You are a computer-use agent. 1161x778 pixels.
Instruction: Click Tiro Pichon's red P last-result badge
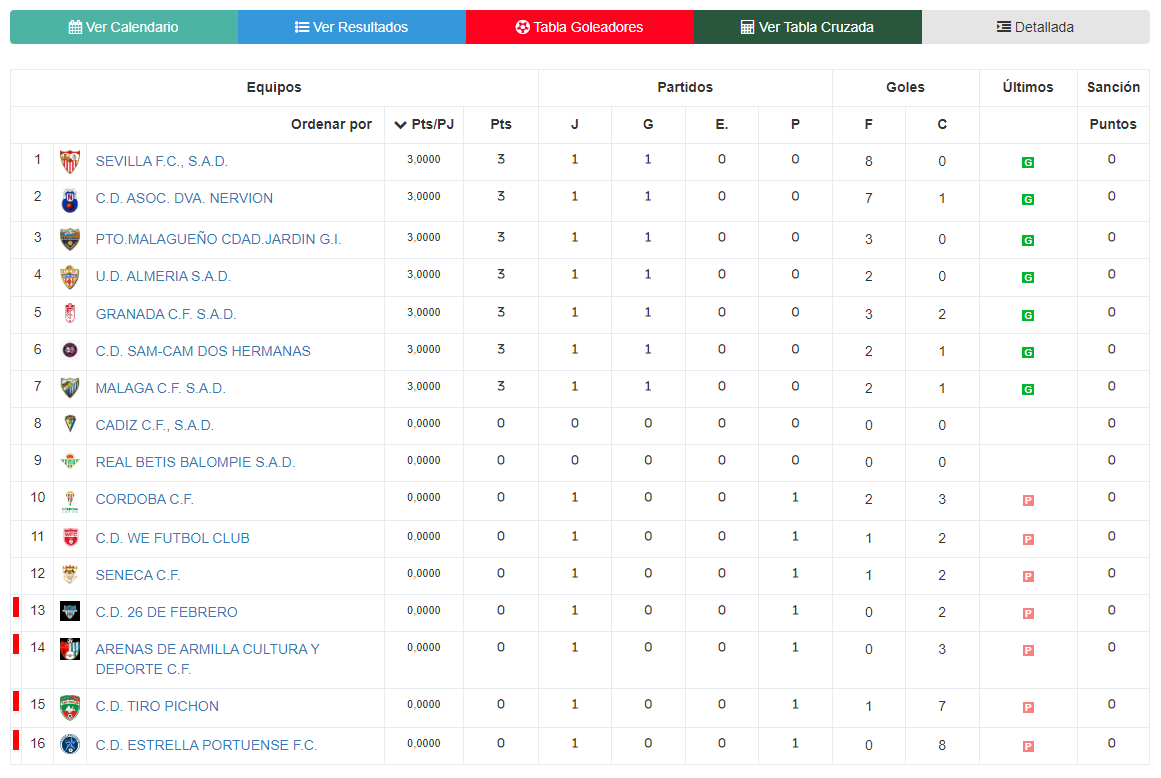pos(1028,707)
